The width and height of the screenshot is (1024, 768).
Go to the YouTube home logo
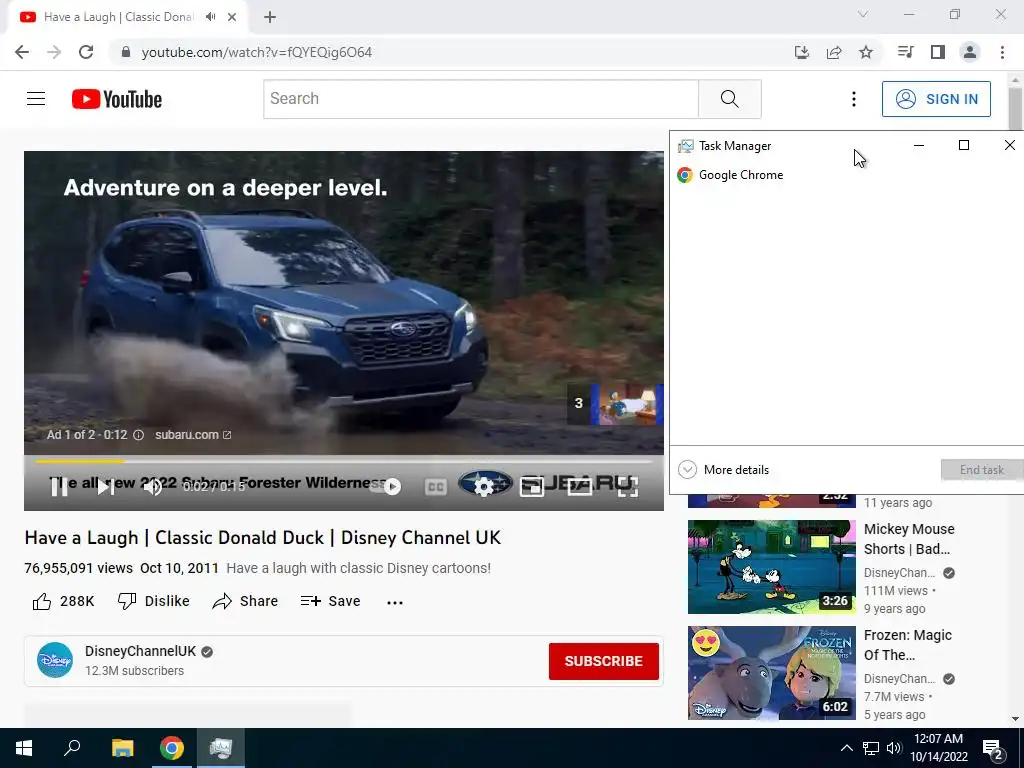117,99
